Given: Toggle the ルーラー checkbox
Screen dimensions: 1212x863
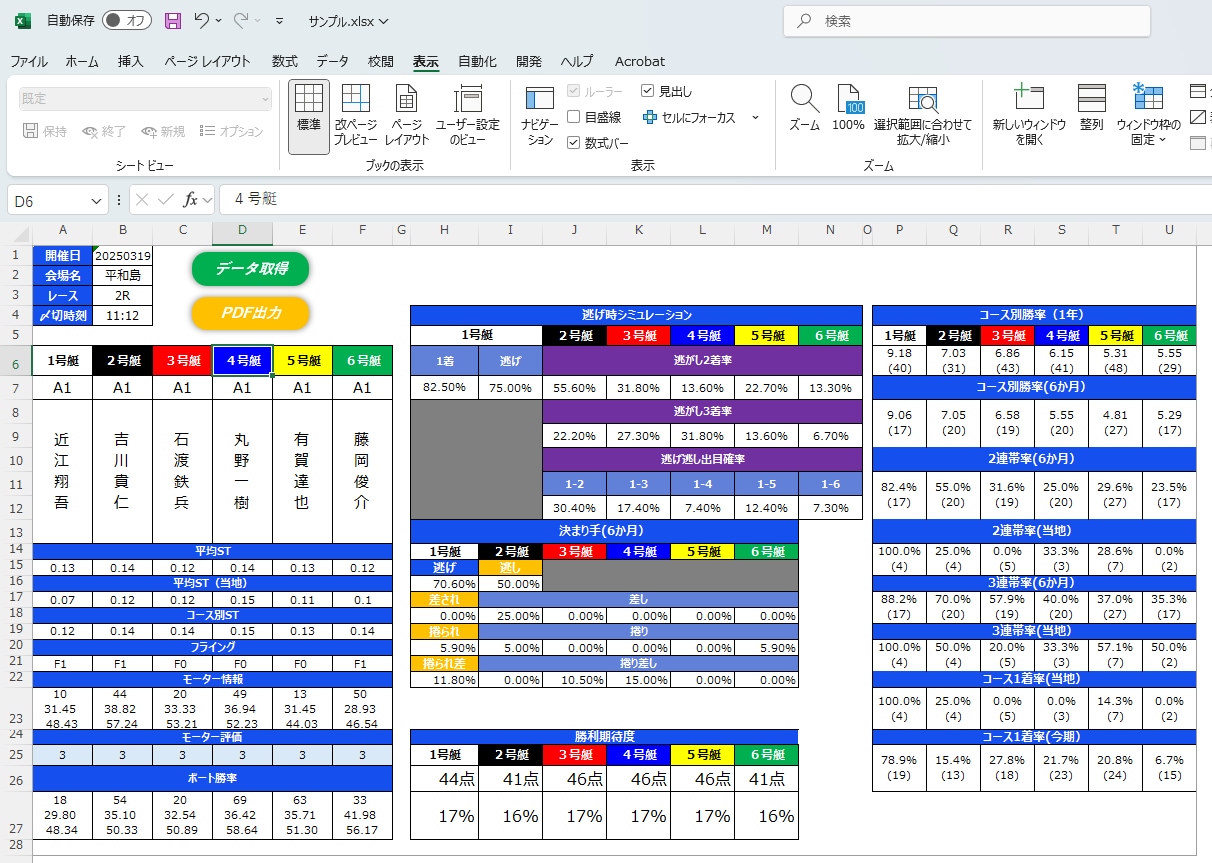Looking at the screenshot, I should pyautogui.click(x=574, y=91).
